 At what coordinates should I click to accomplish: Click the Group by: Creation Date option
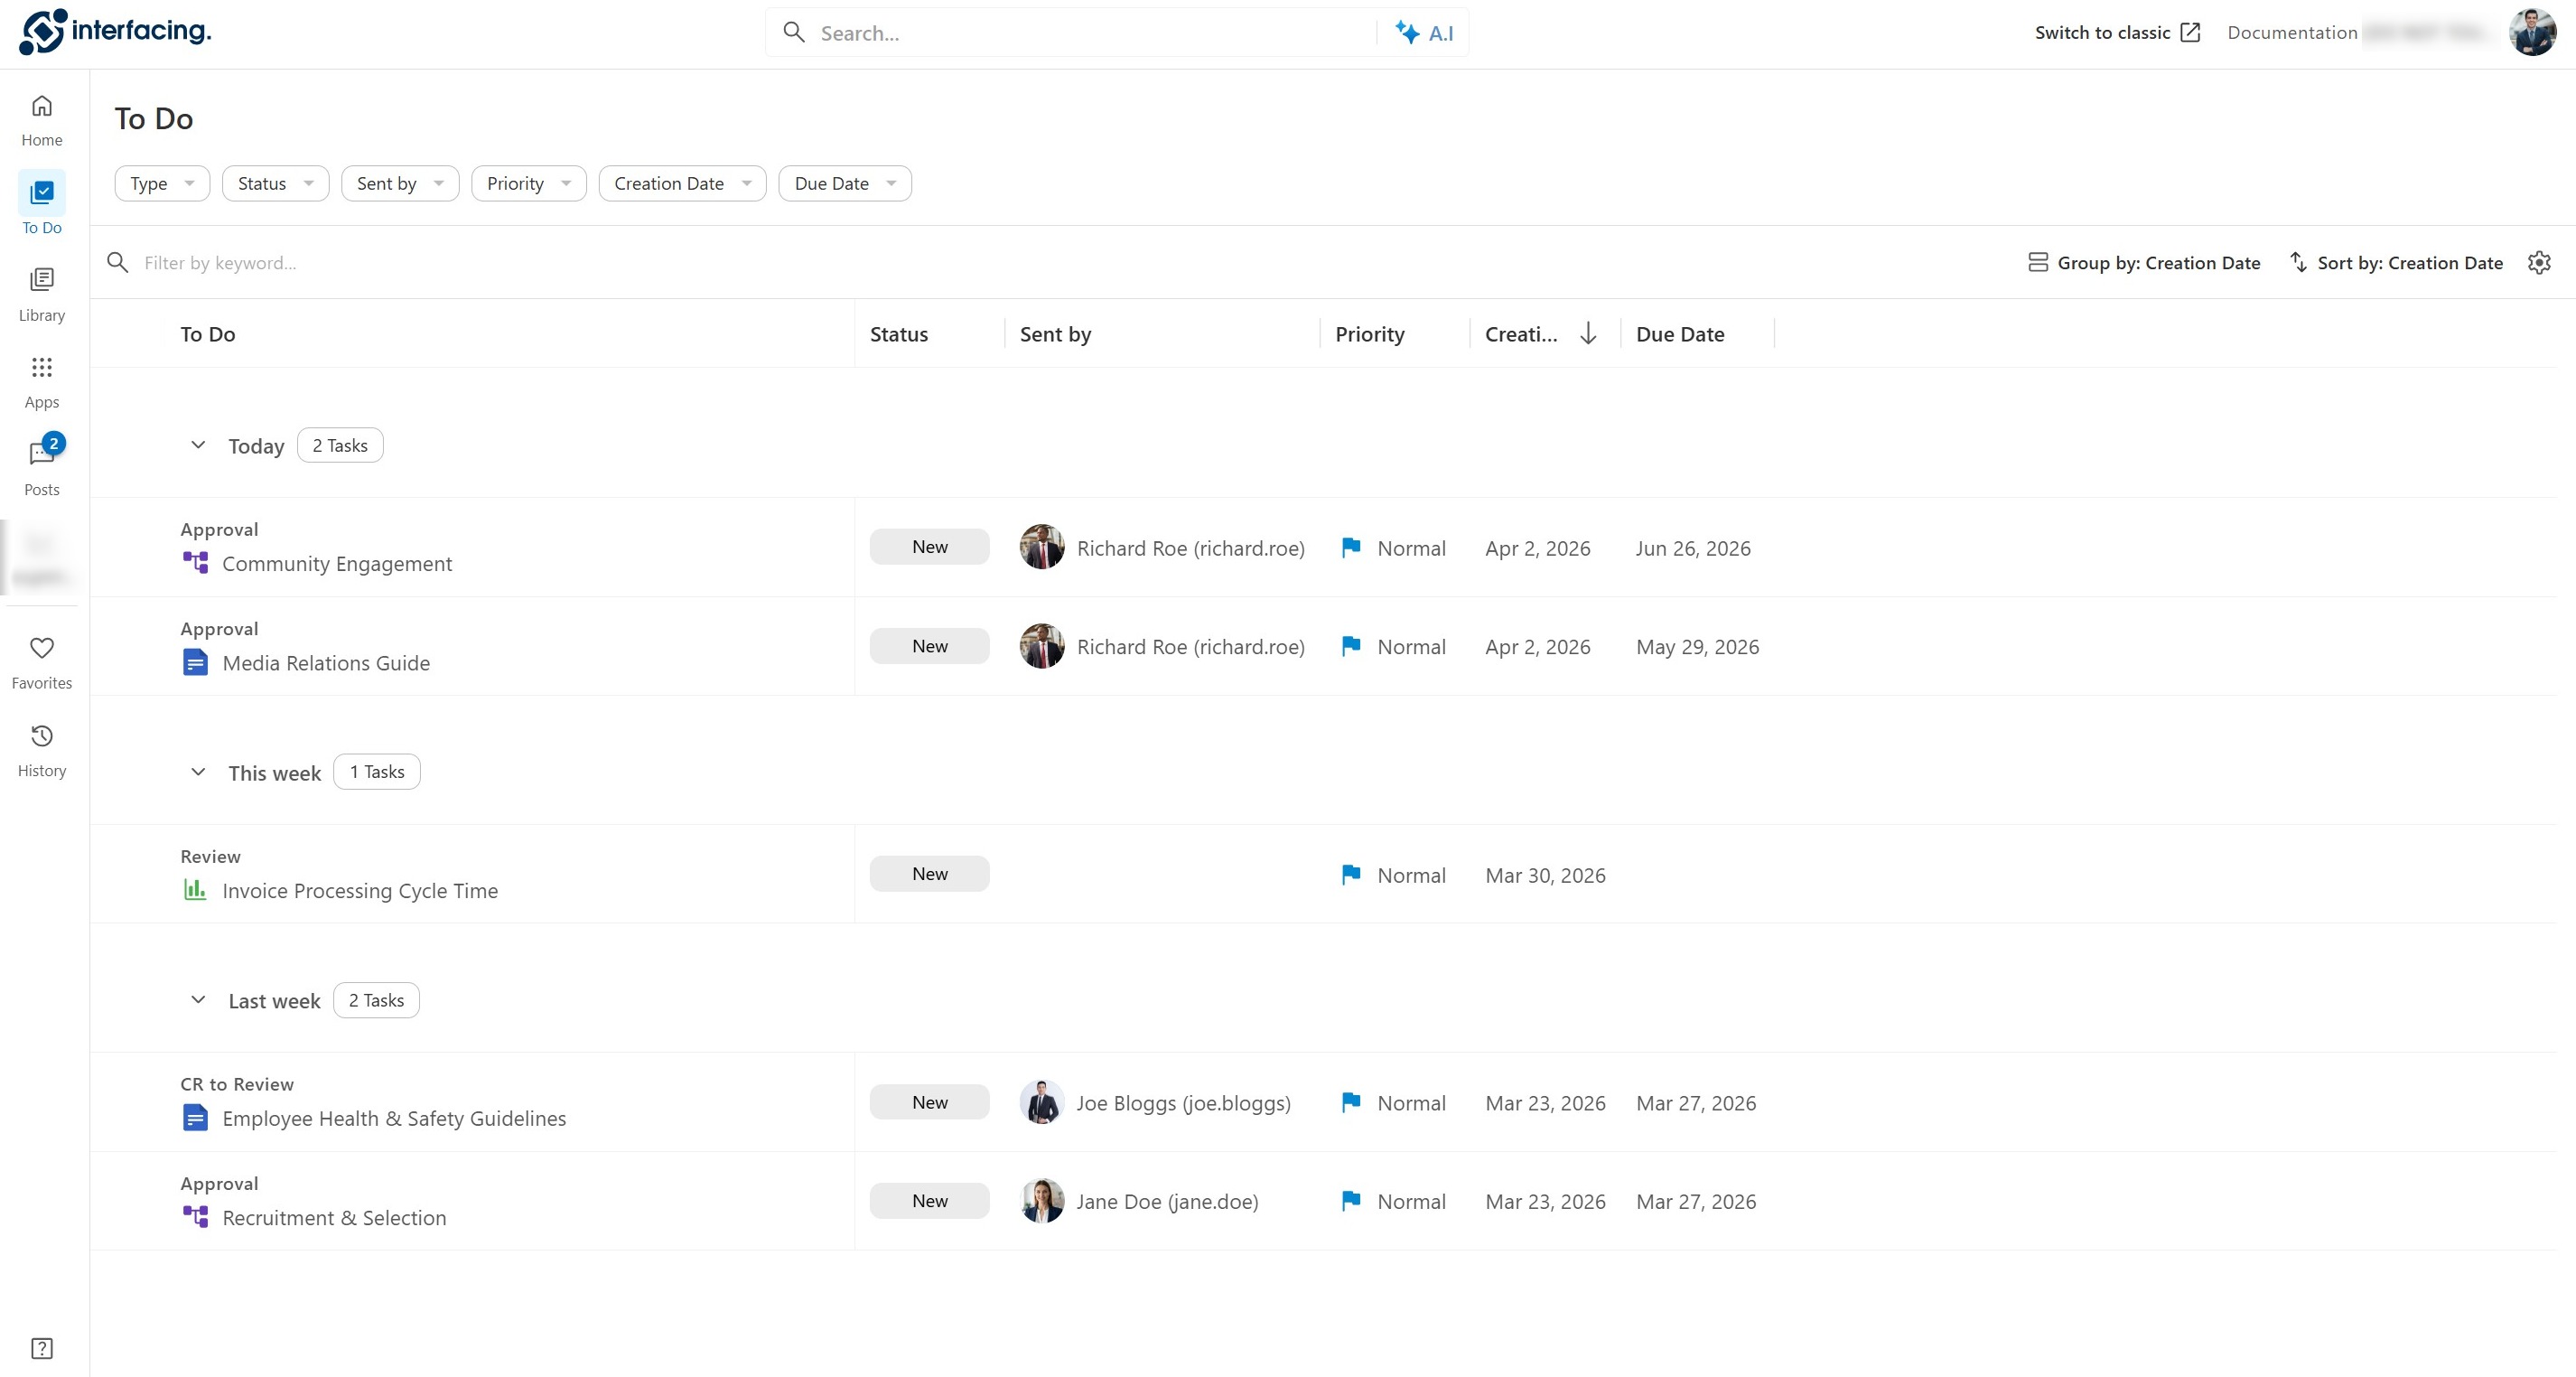click(x=2144, y=263)
